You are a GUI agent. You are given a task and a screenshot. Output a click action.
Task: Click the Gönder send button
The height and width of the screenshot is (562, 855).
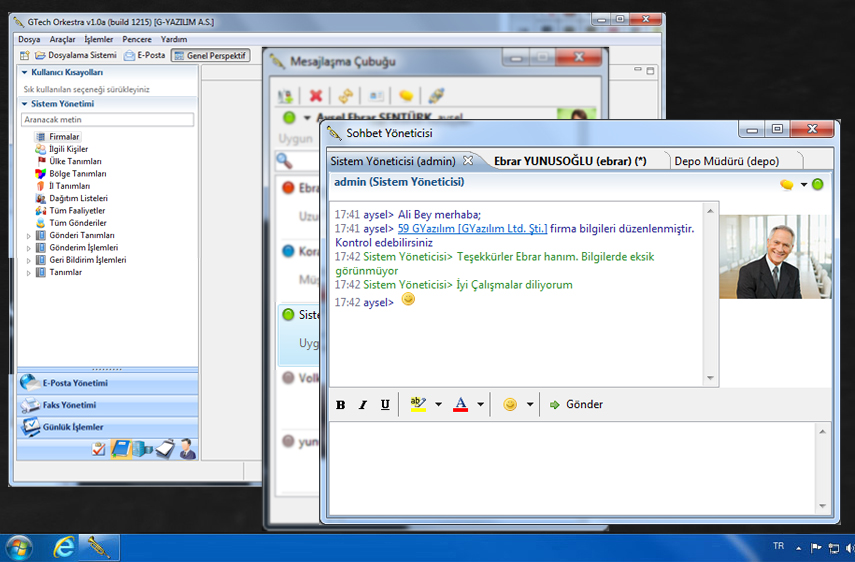(576, 405)
